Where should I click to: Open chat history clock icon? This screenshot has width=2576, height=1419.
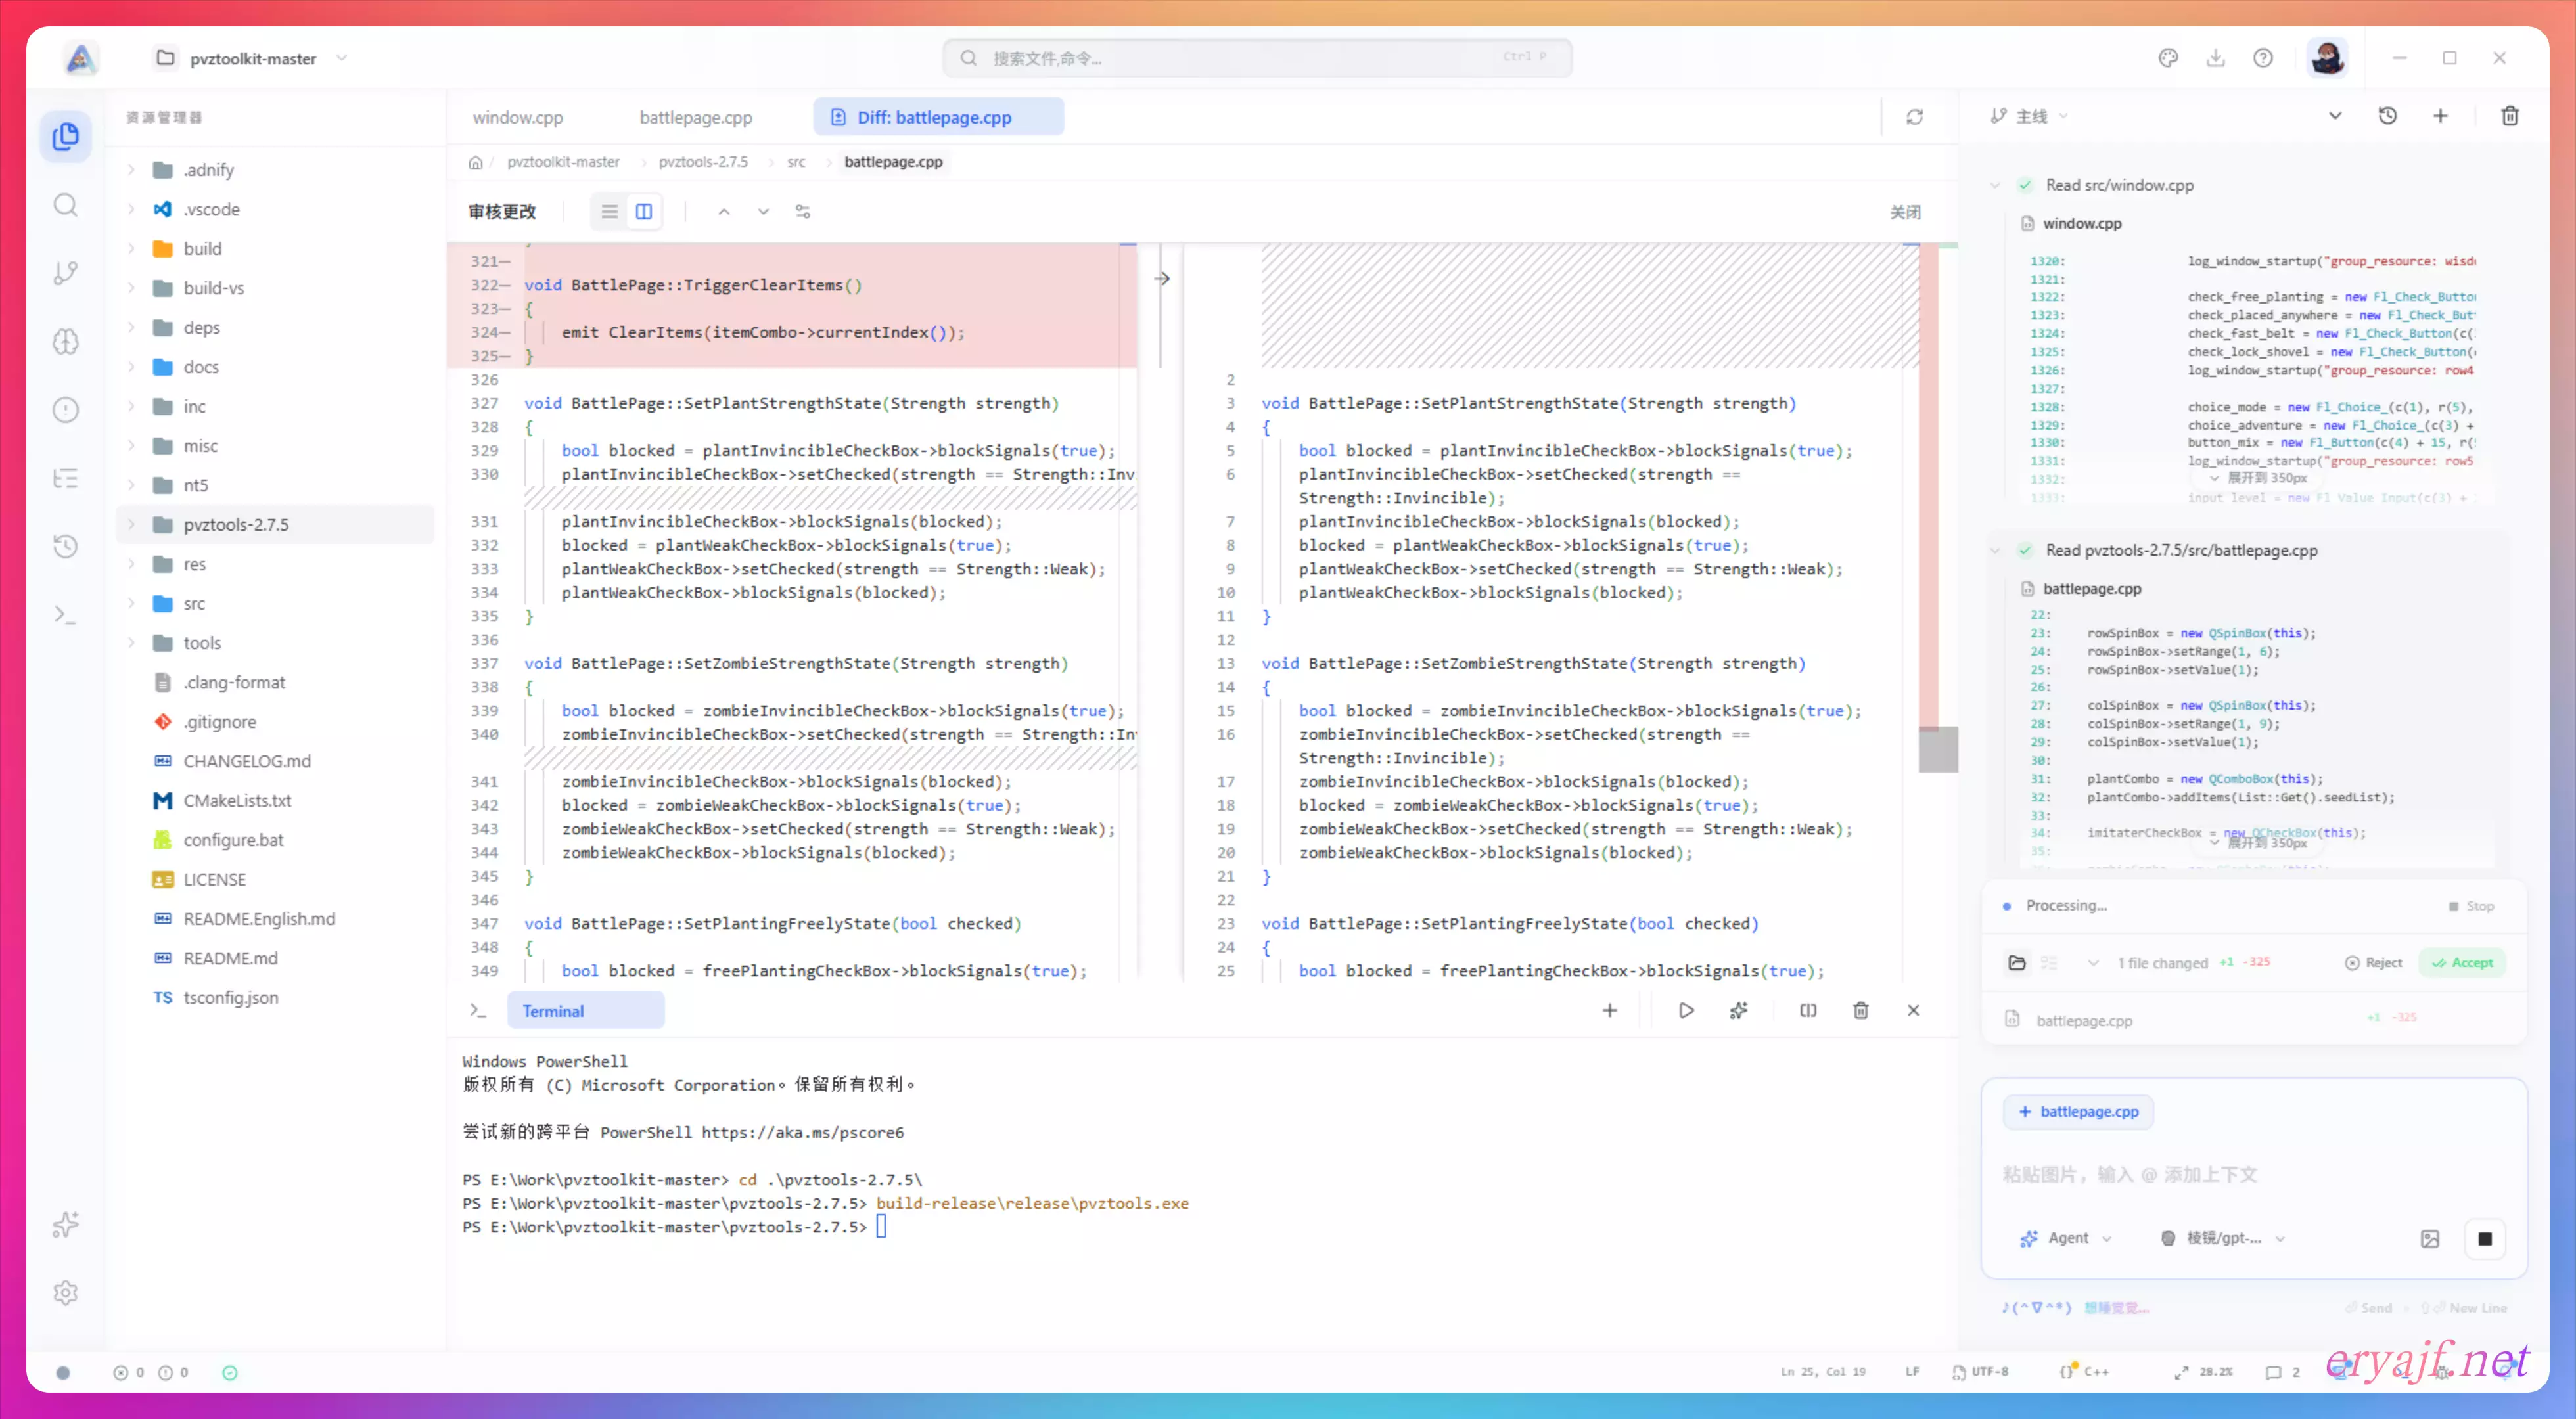point(2387,116)
